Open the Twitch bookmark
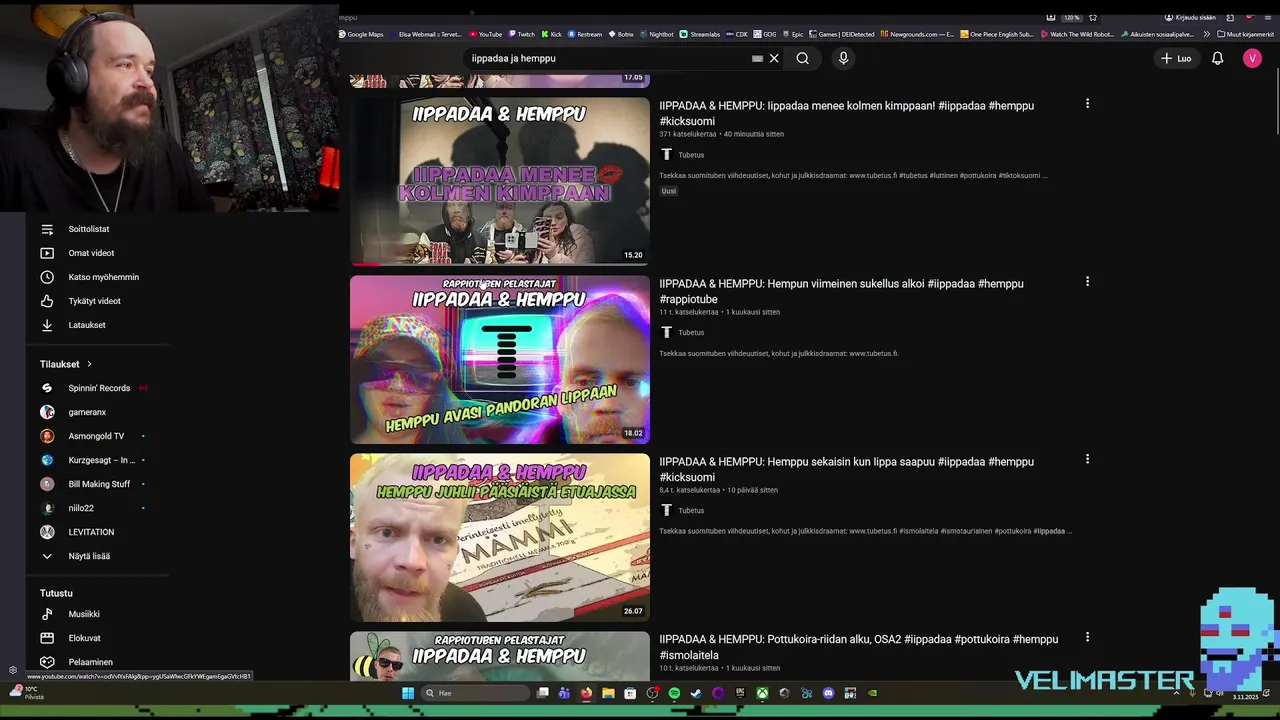Viewport: 1280px width, 720px height. click(522, 34)
